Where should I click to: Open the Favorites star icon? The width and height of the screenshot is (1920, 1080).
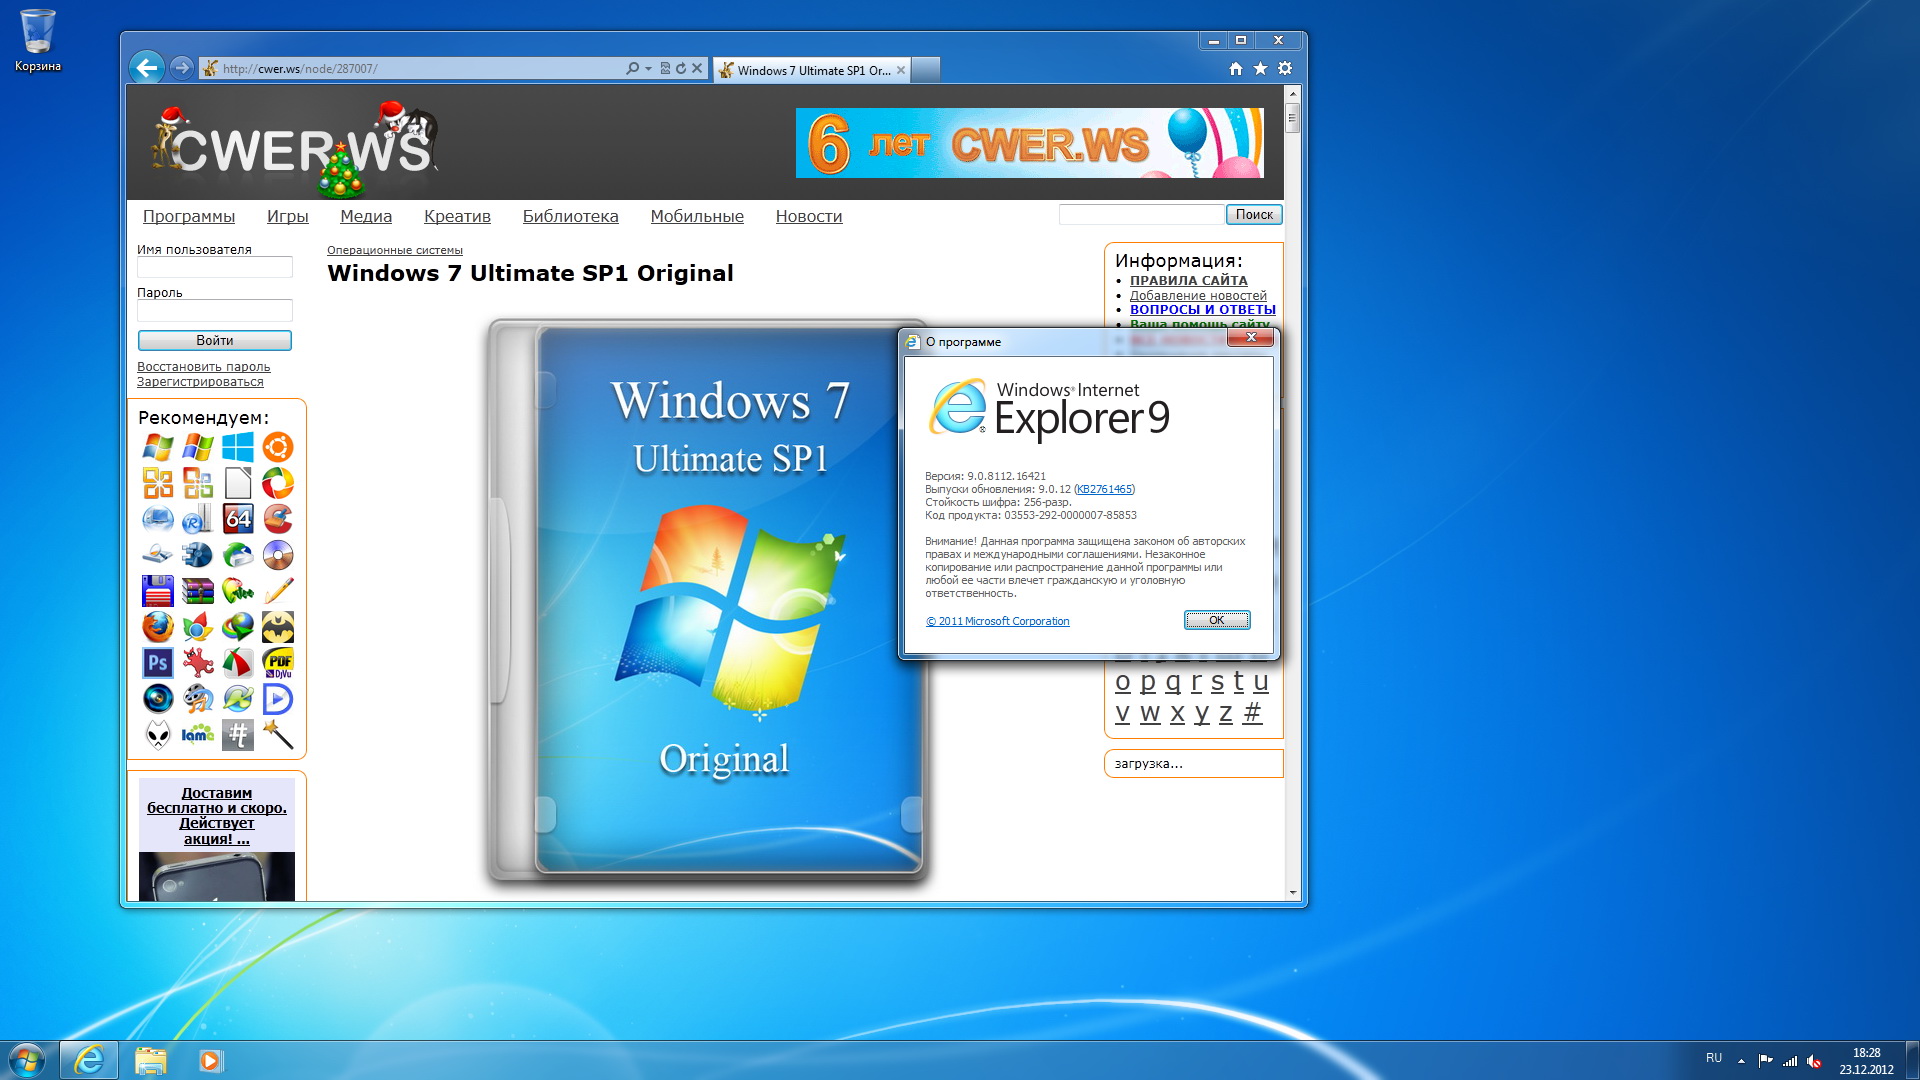point(1260,69)
